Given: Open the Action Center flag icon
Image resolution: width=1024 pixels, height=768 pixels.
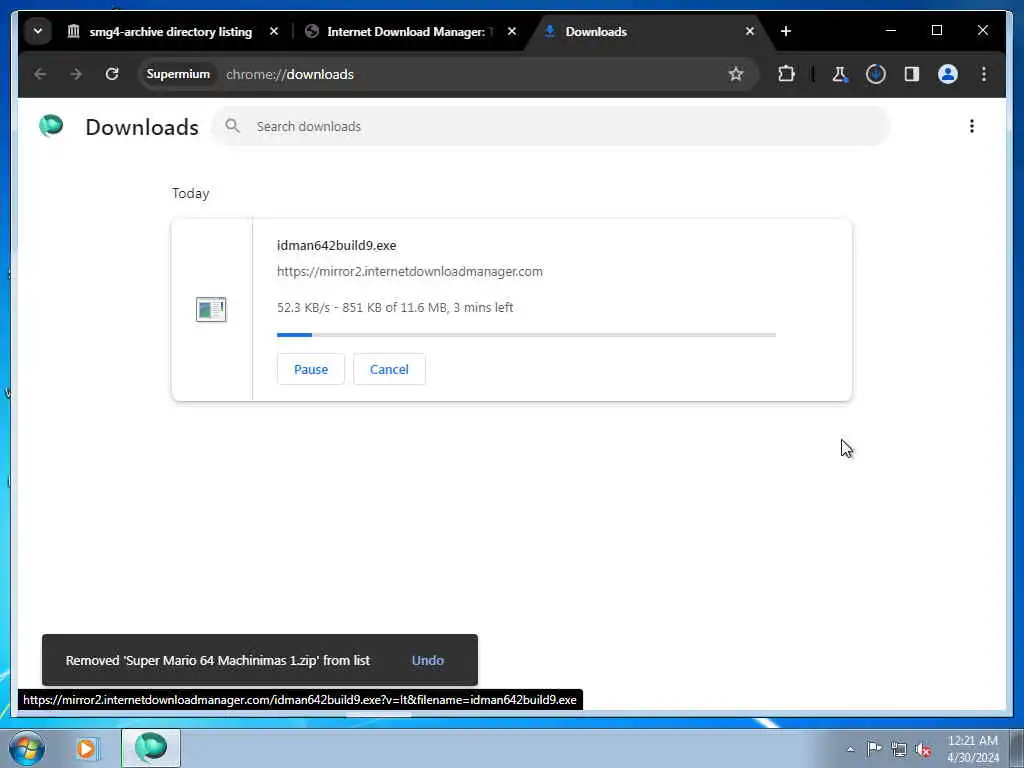Looking at the screenshot, I should coord(874,748).
